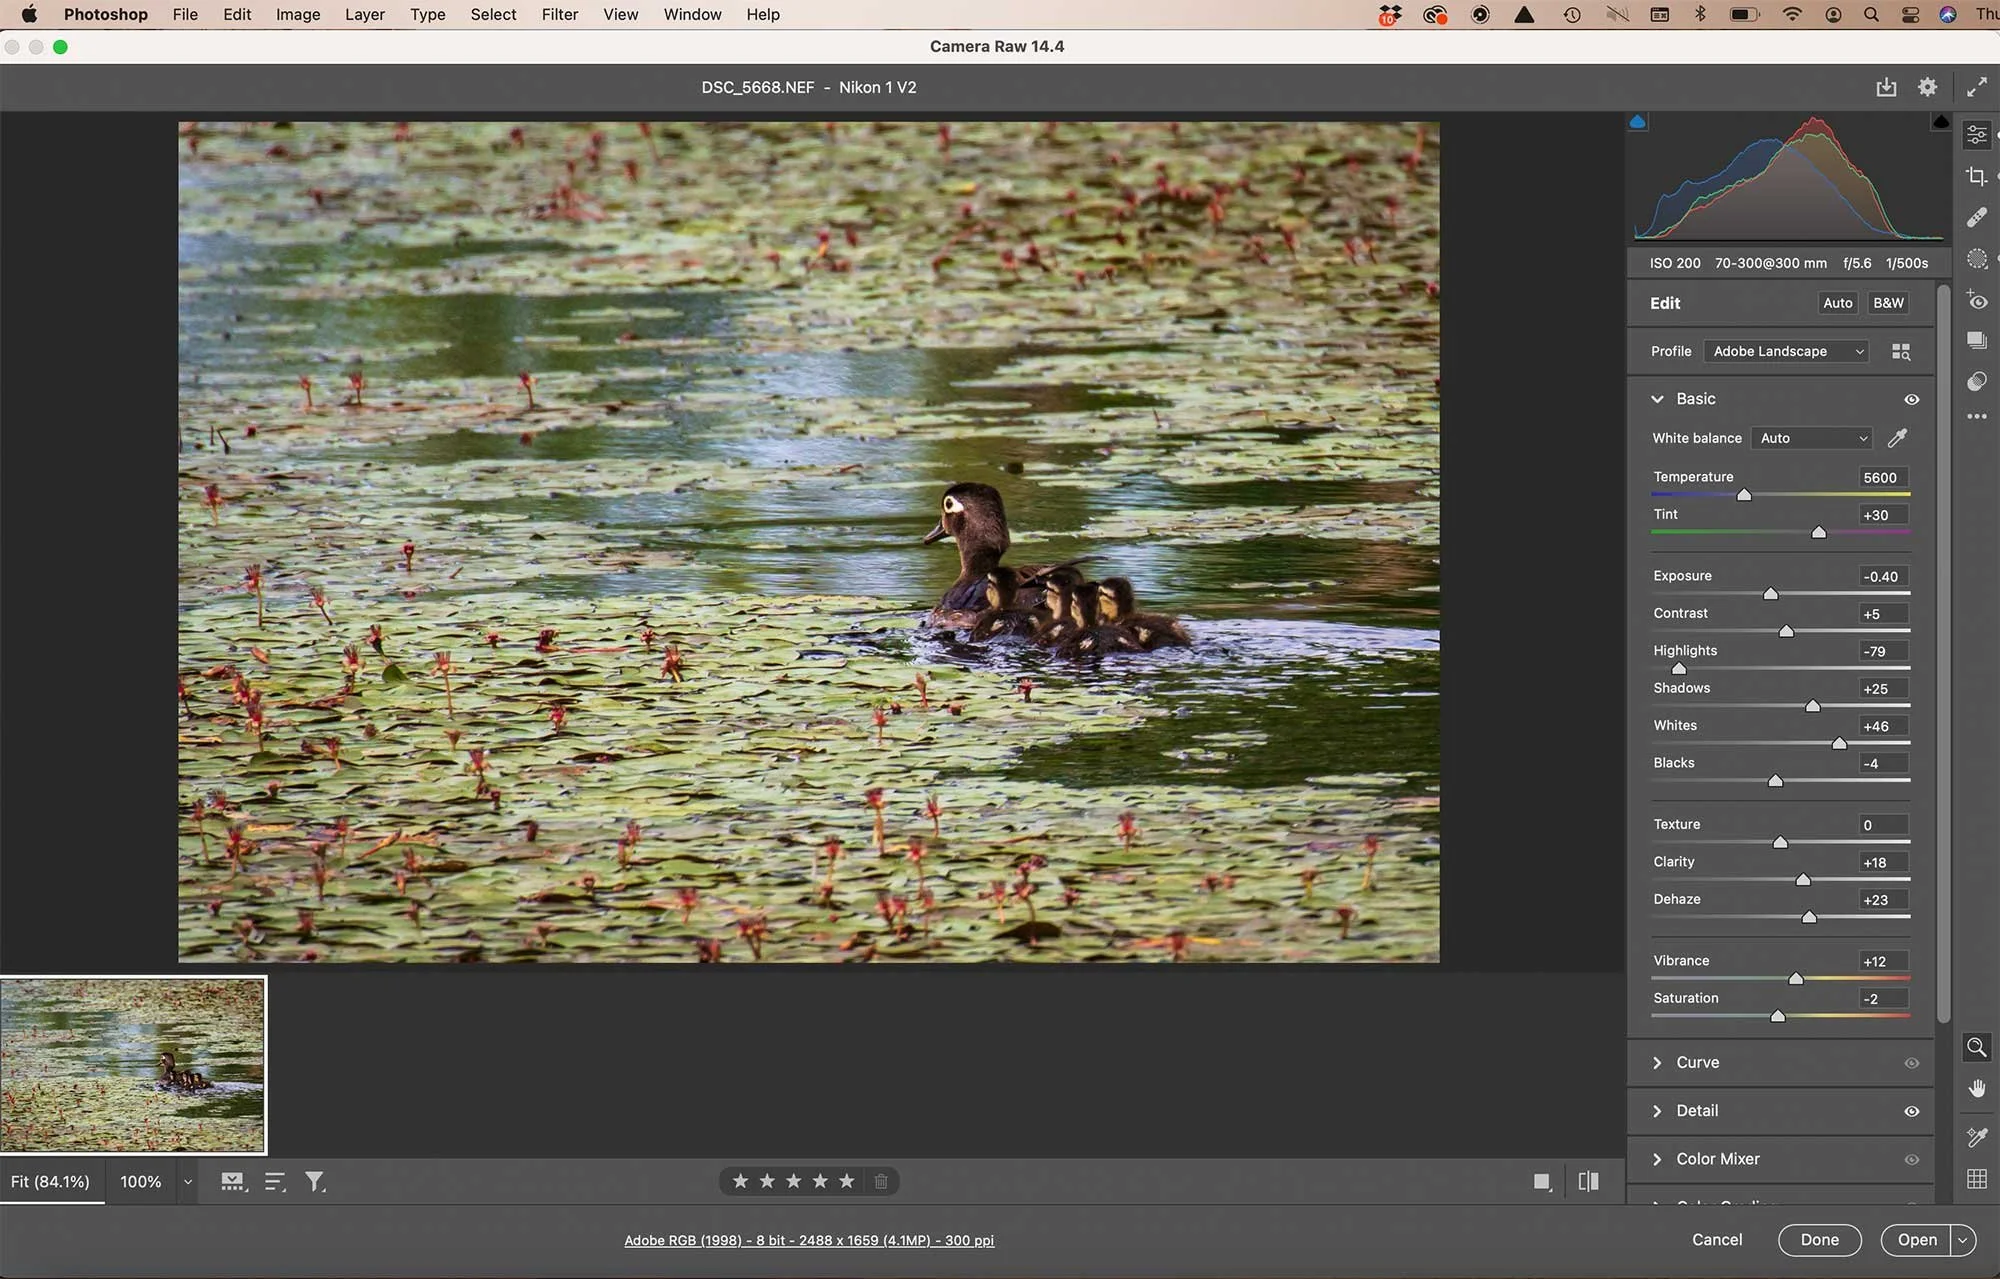Select the Crop tool in right toolbar
Viewport: 2000px width, 1279px height.
tap(1976, 177)
